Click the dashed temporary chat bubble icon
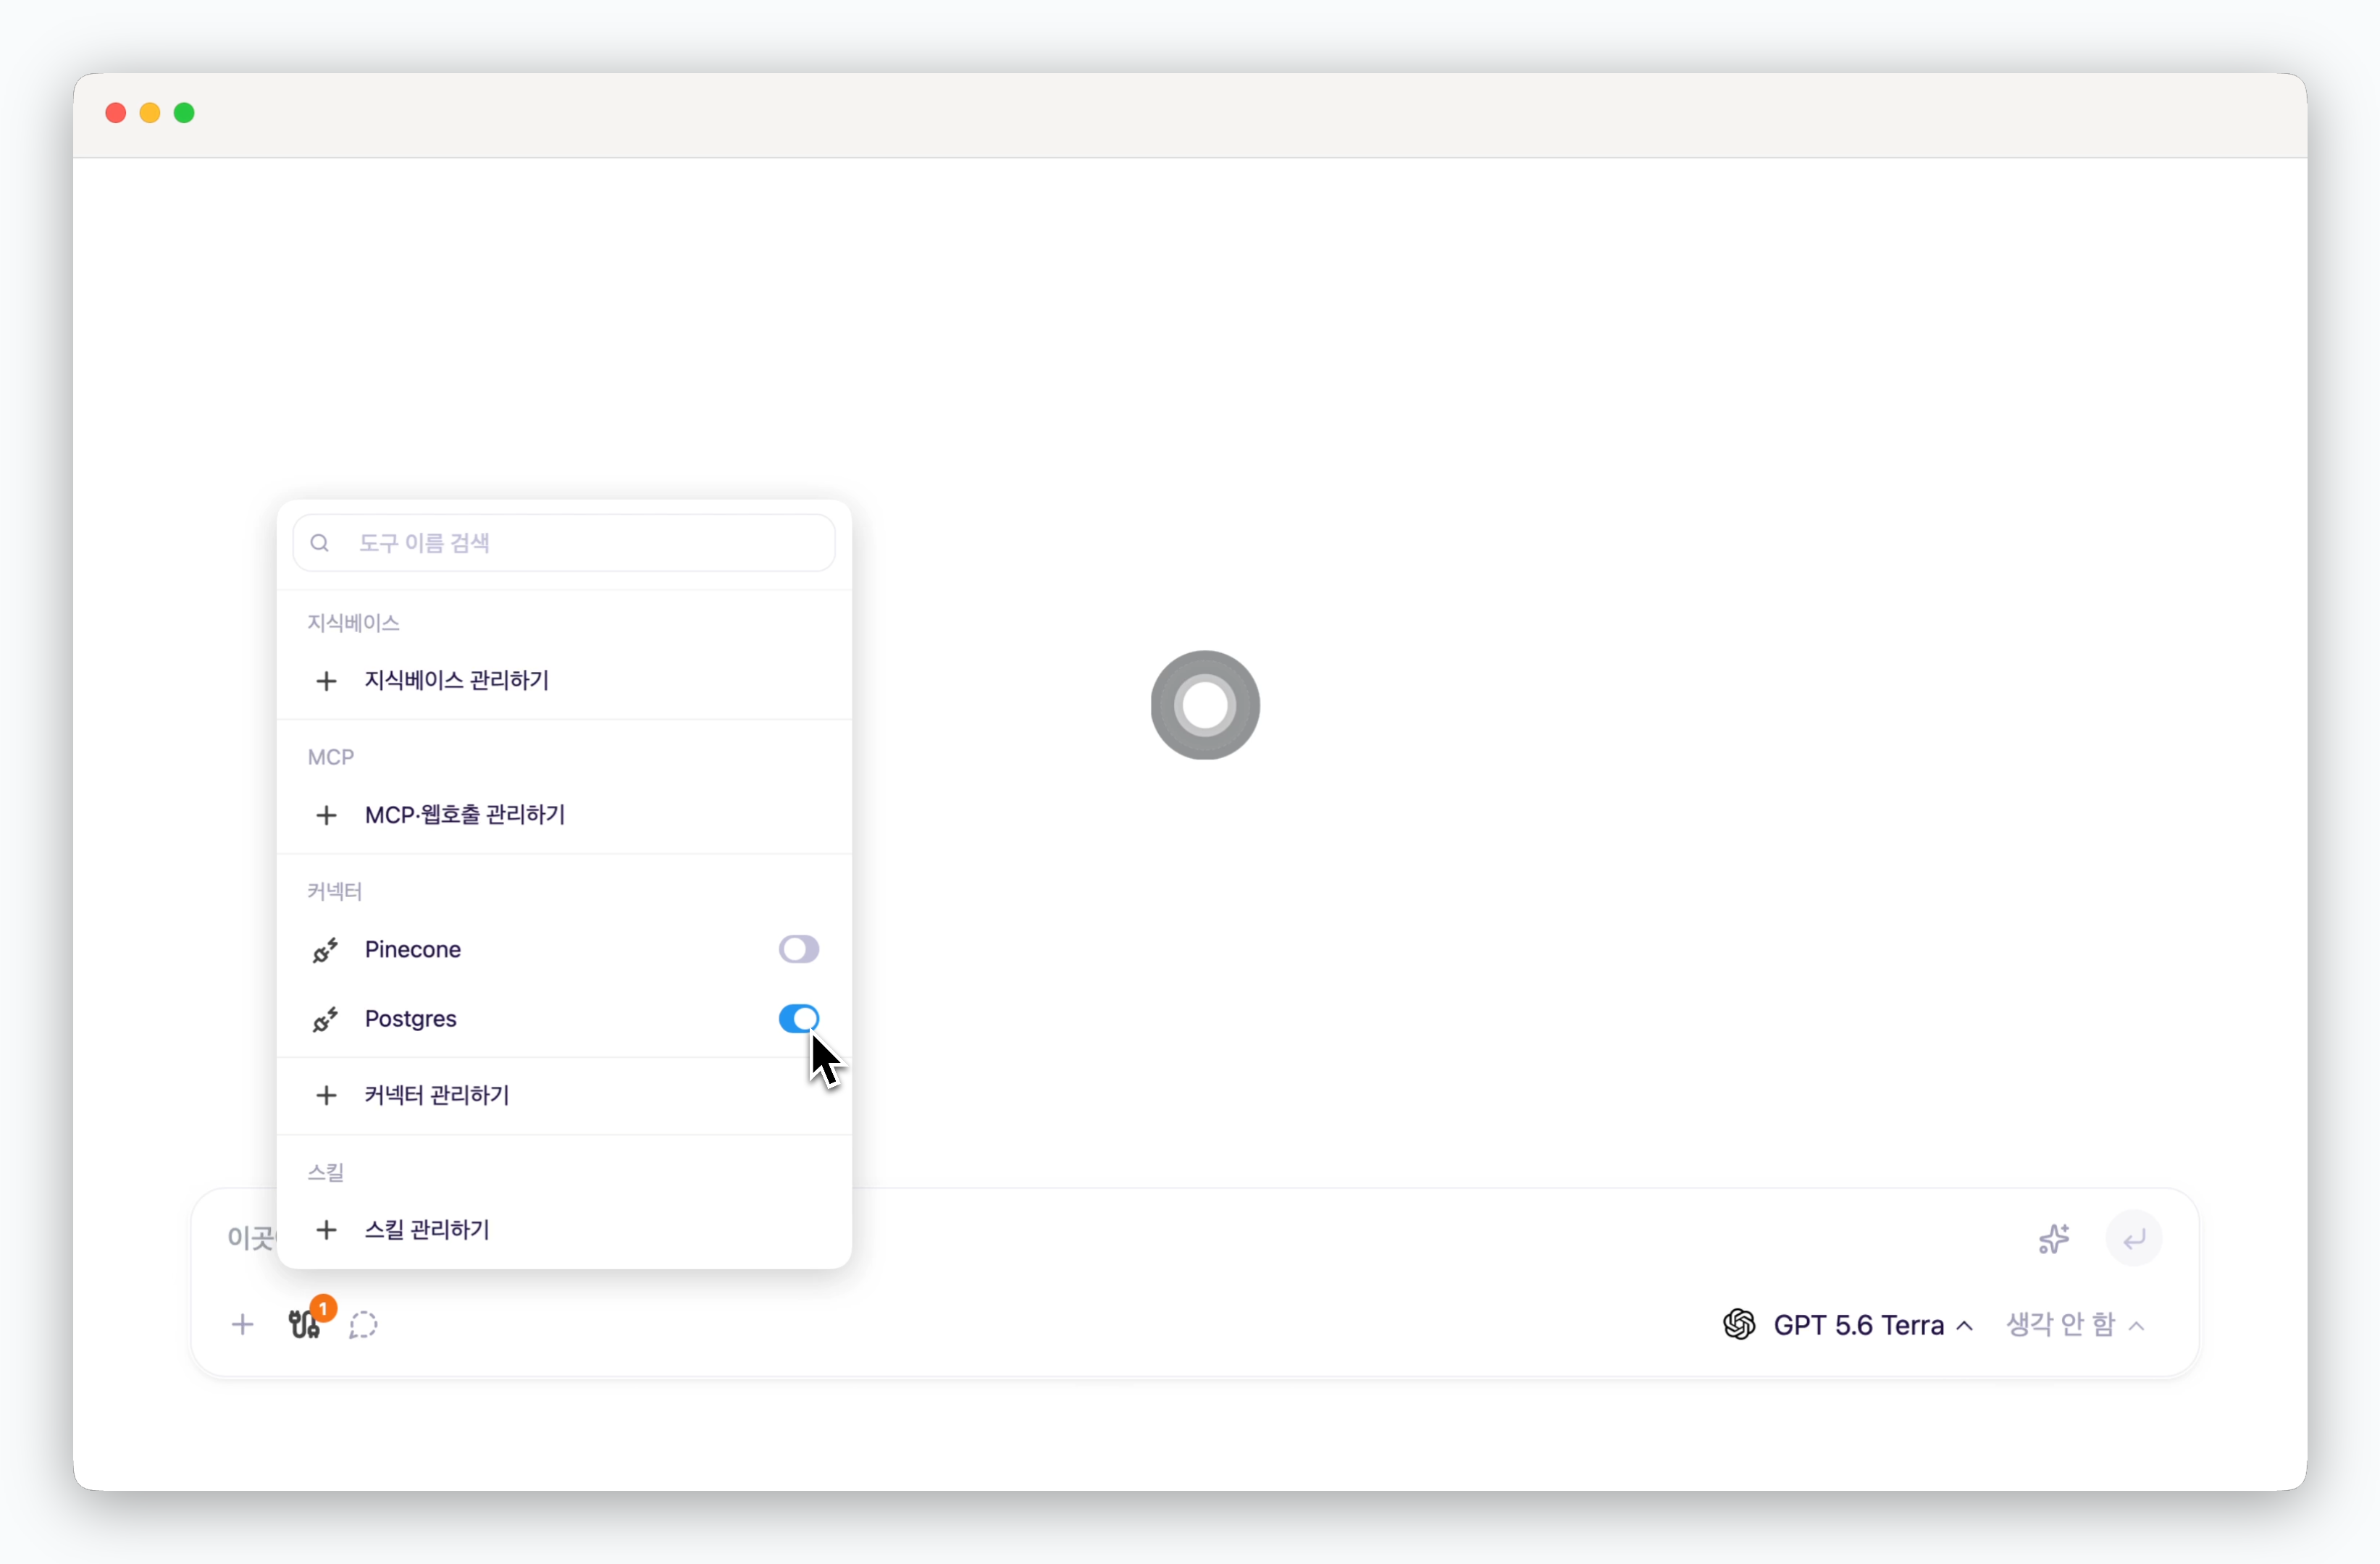Image resolution: width=2380 pixels, height=1564 pixels. 363,1325
